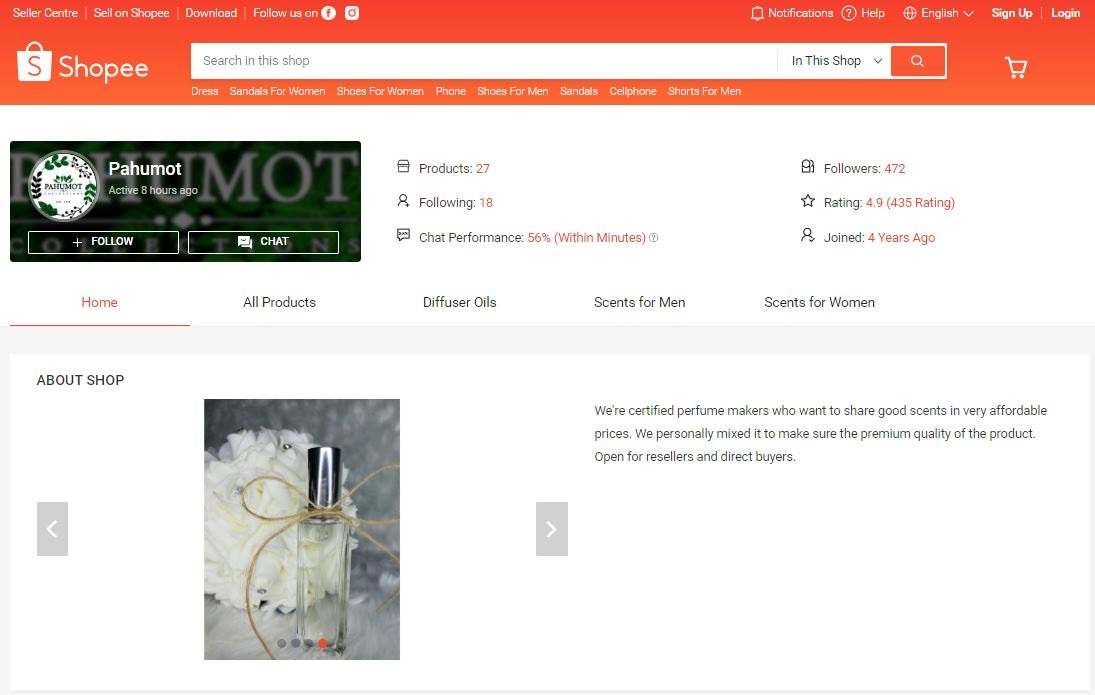Click the Chat Performance info icon
Image resolution: width=1095 pixels, height=695 pixels.
654,237
